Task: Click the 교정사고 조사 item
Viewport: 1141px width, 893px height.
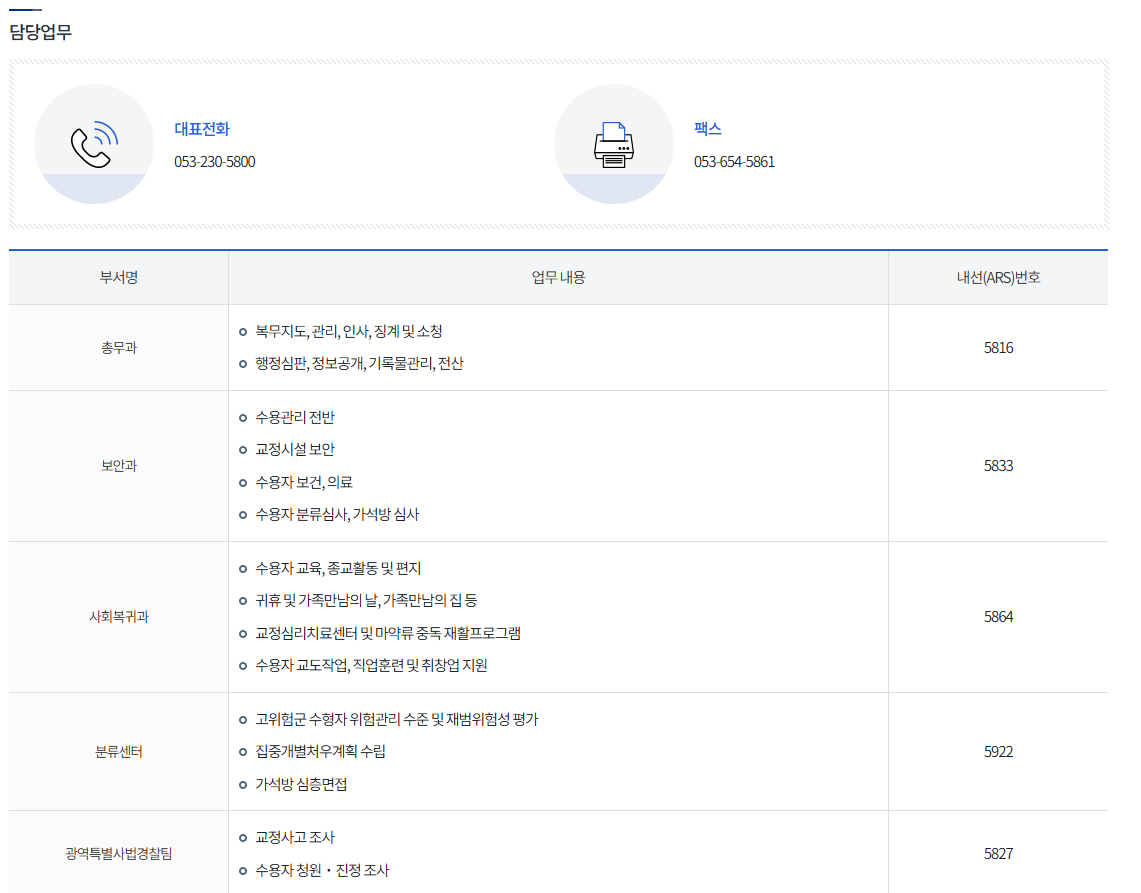Action: [295, 838]
